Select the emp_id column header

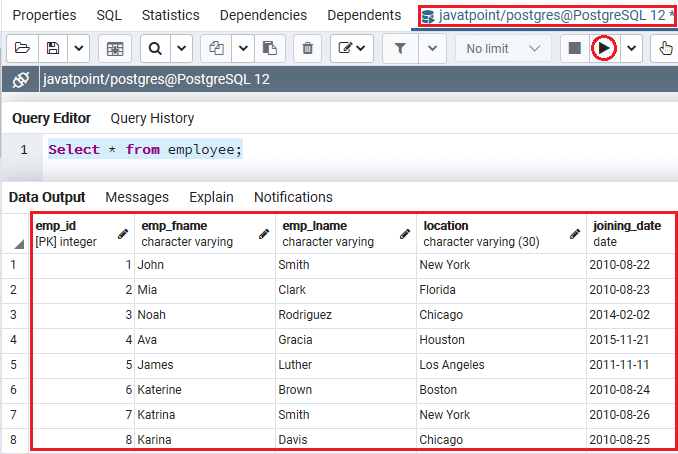pos(83,233)
